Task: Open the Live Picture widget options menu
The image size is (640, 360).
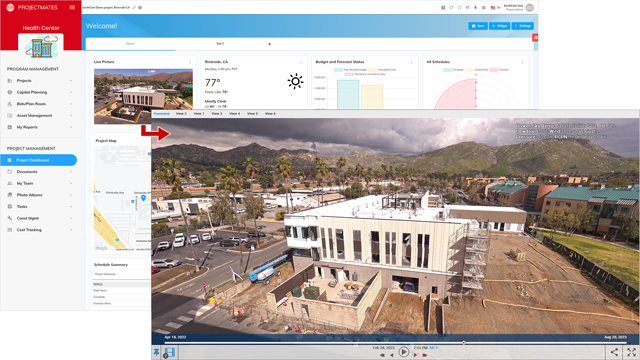Action: [190, 62]
